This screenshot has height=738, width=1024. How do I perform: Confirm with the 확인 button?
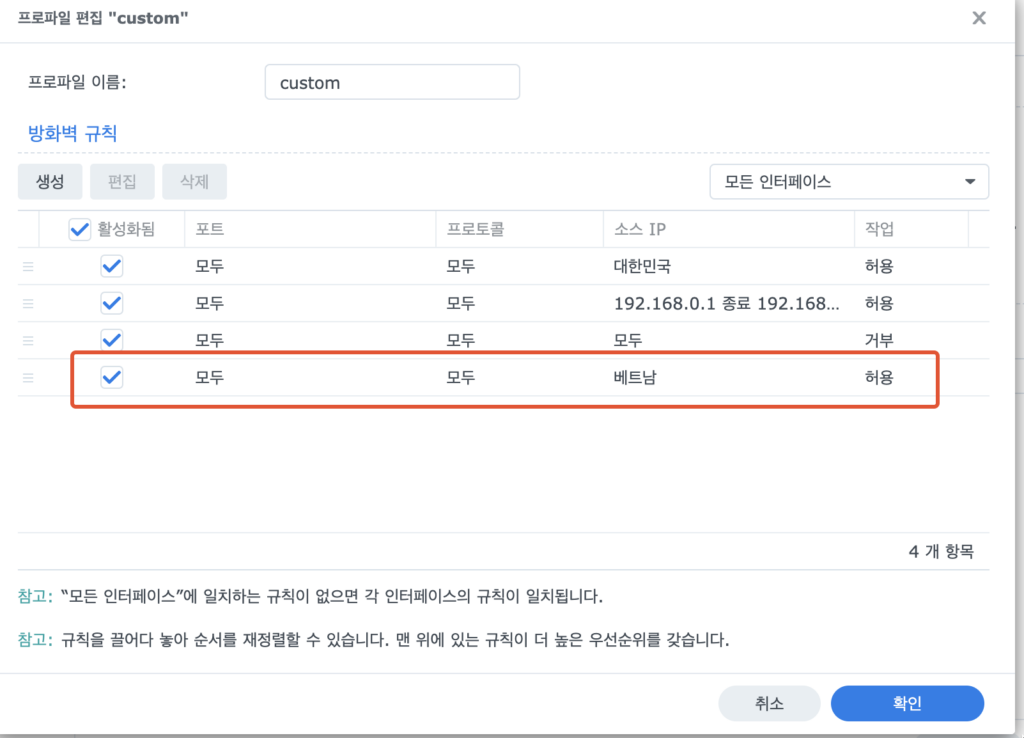[x=907, y=703]
